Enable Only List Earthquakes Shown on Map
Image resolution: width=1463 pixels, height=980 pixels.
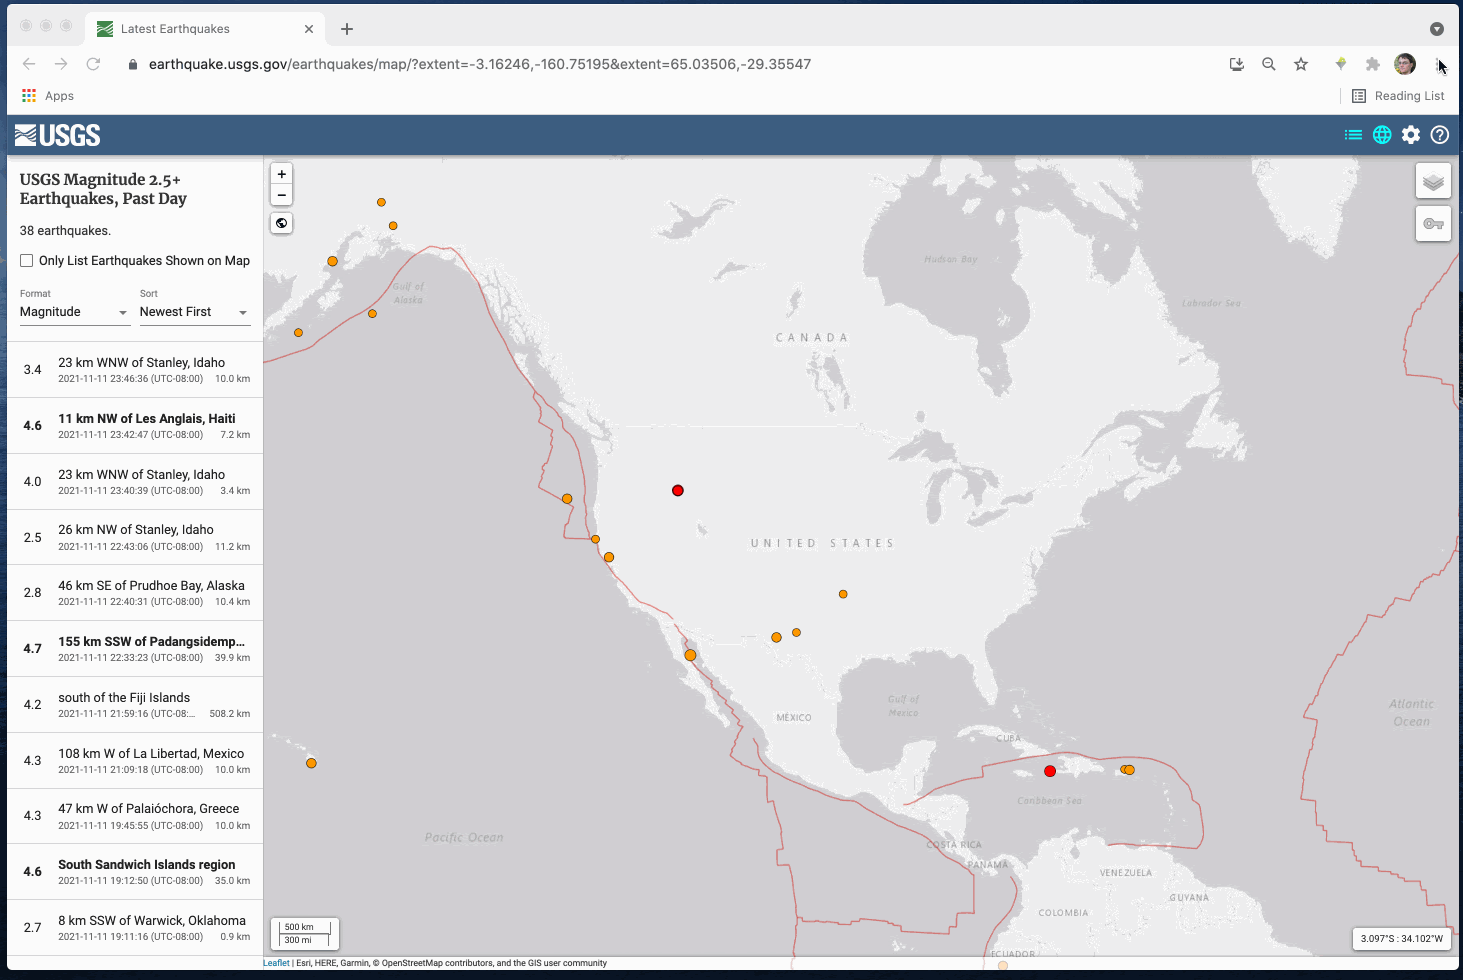27,261
